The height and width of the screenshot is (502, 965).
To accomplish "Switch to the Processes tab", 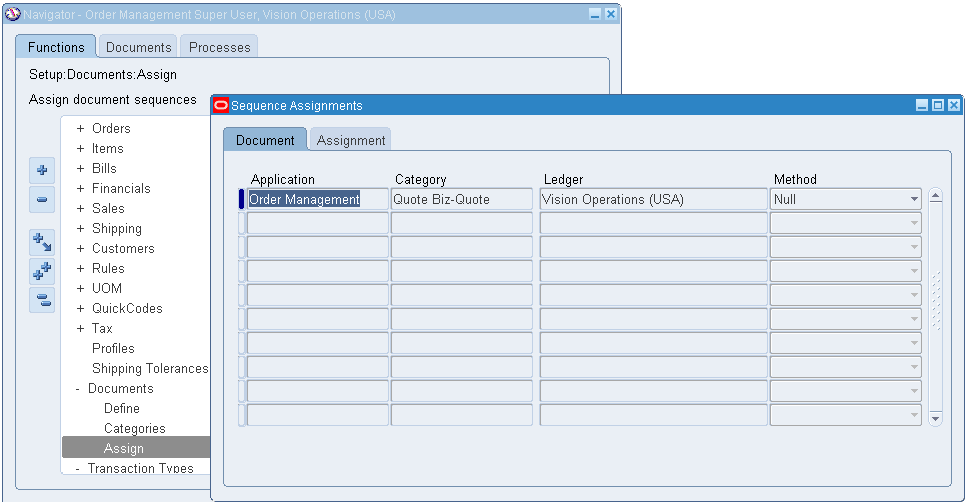I will (220, 47).
